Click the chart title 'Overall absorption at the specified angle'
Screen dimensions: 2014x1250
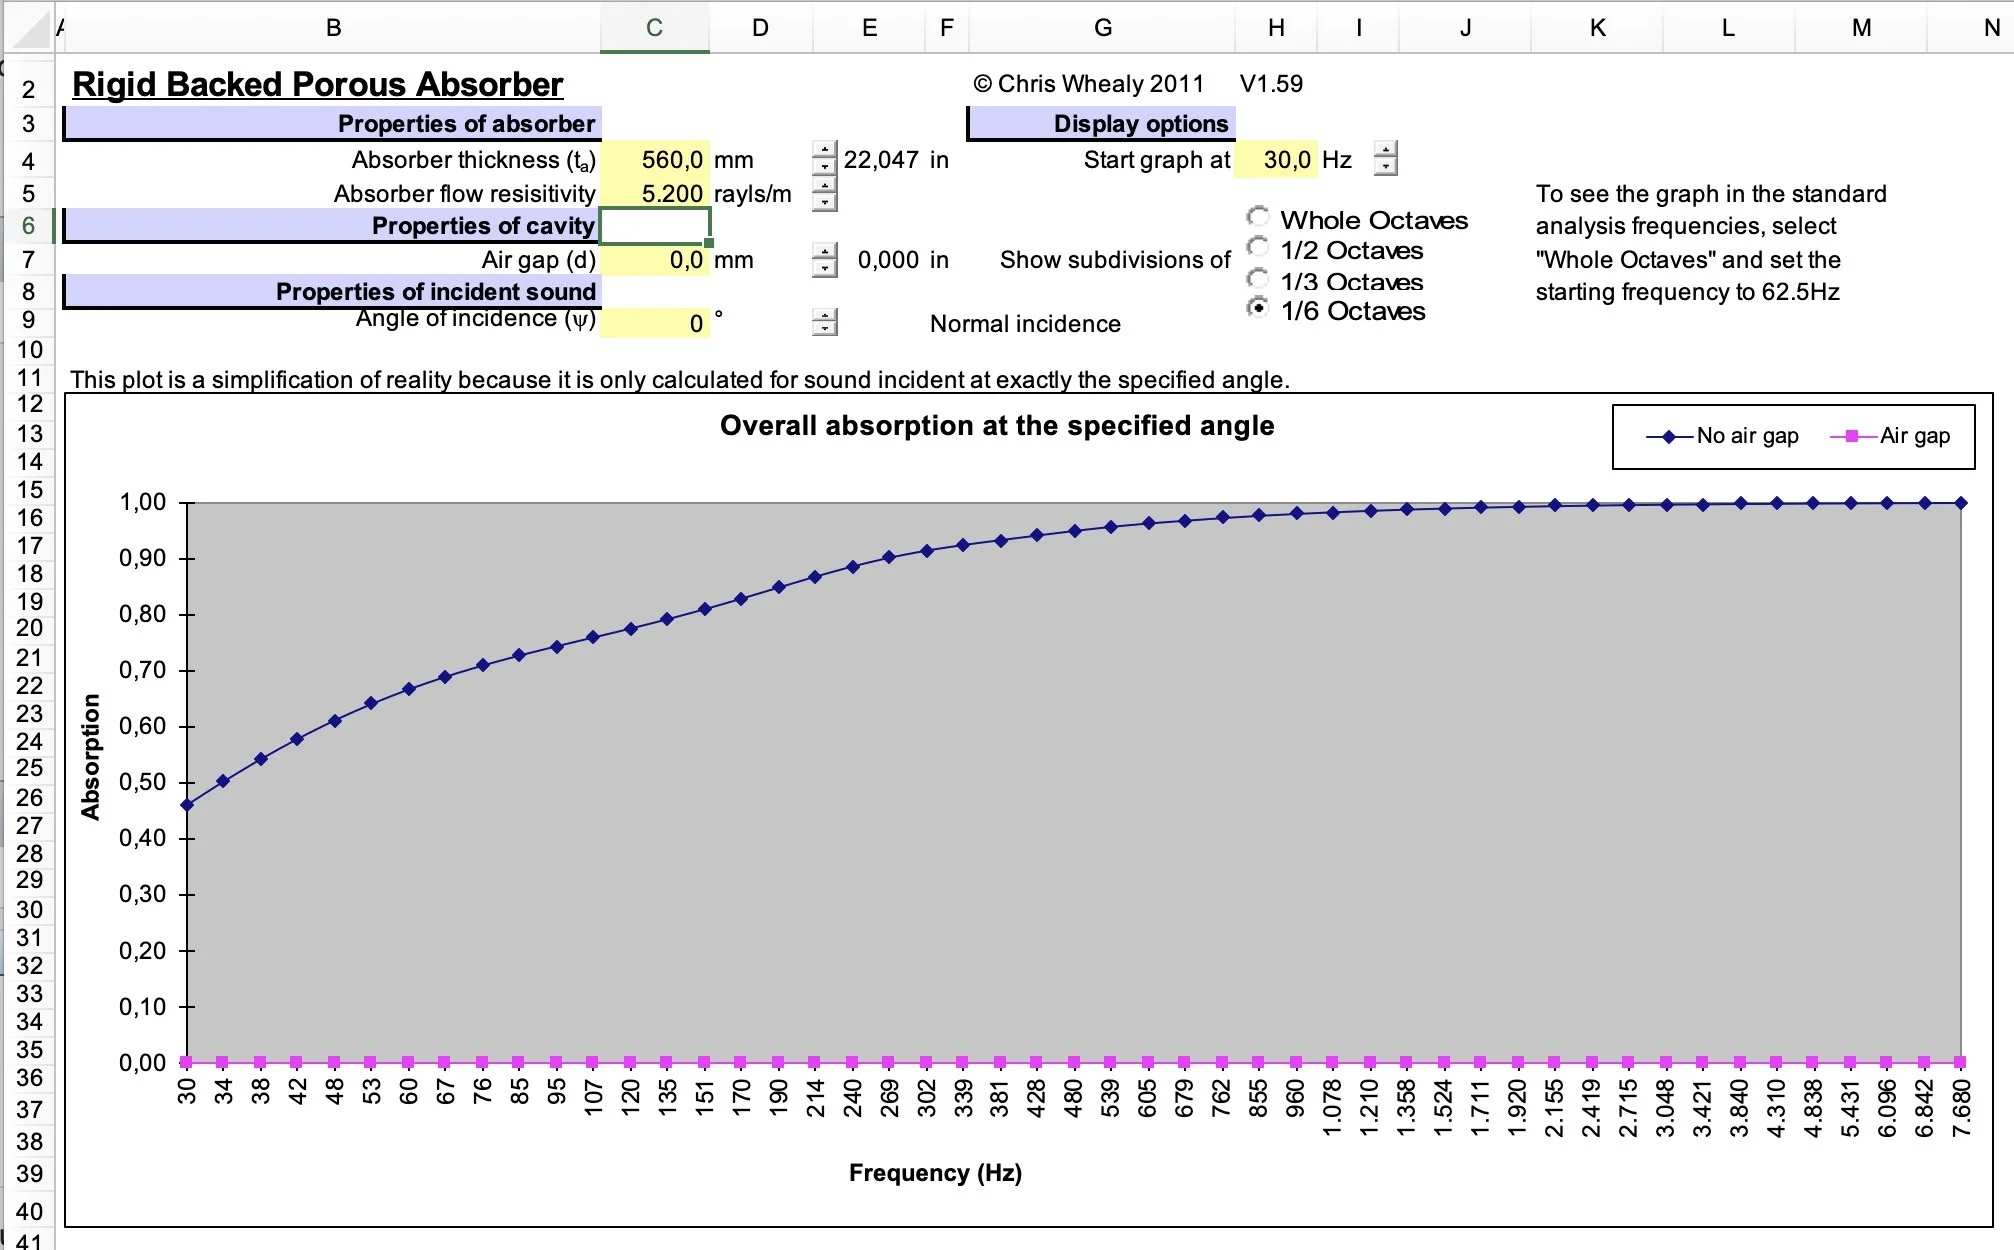tap(997, 426)
